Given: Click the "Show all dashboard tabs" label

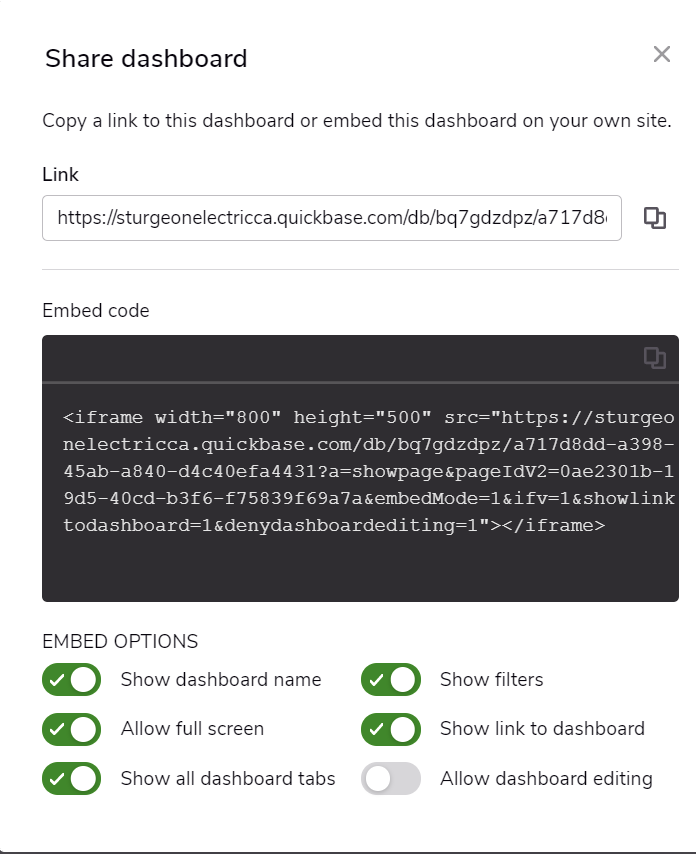Looking at the screenshot, I should click(x=228, y=778).
